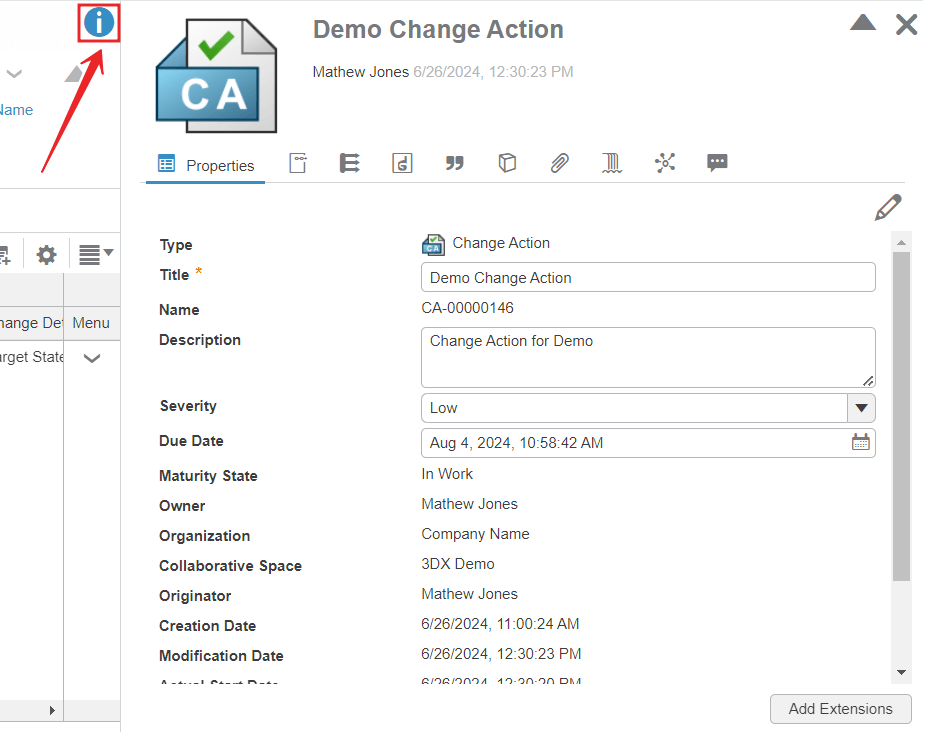The width and height of the screenshot is (927, 732).
Task: Open the paperclip attachments tab
Action: (x=559, y=163)
